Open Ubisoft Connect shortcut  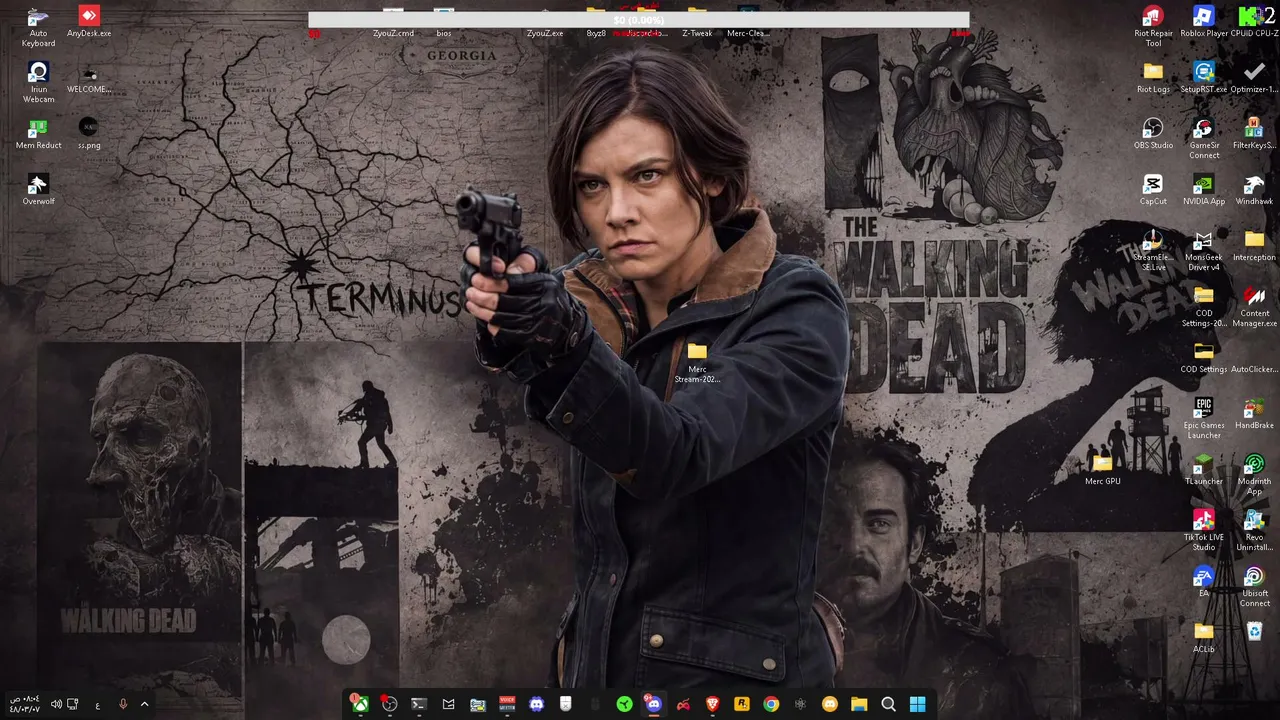(1254, 587)
